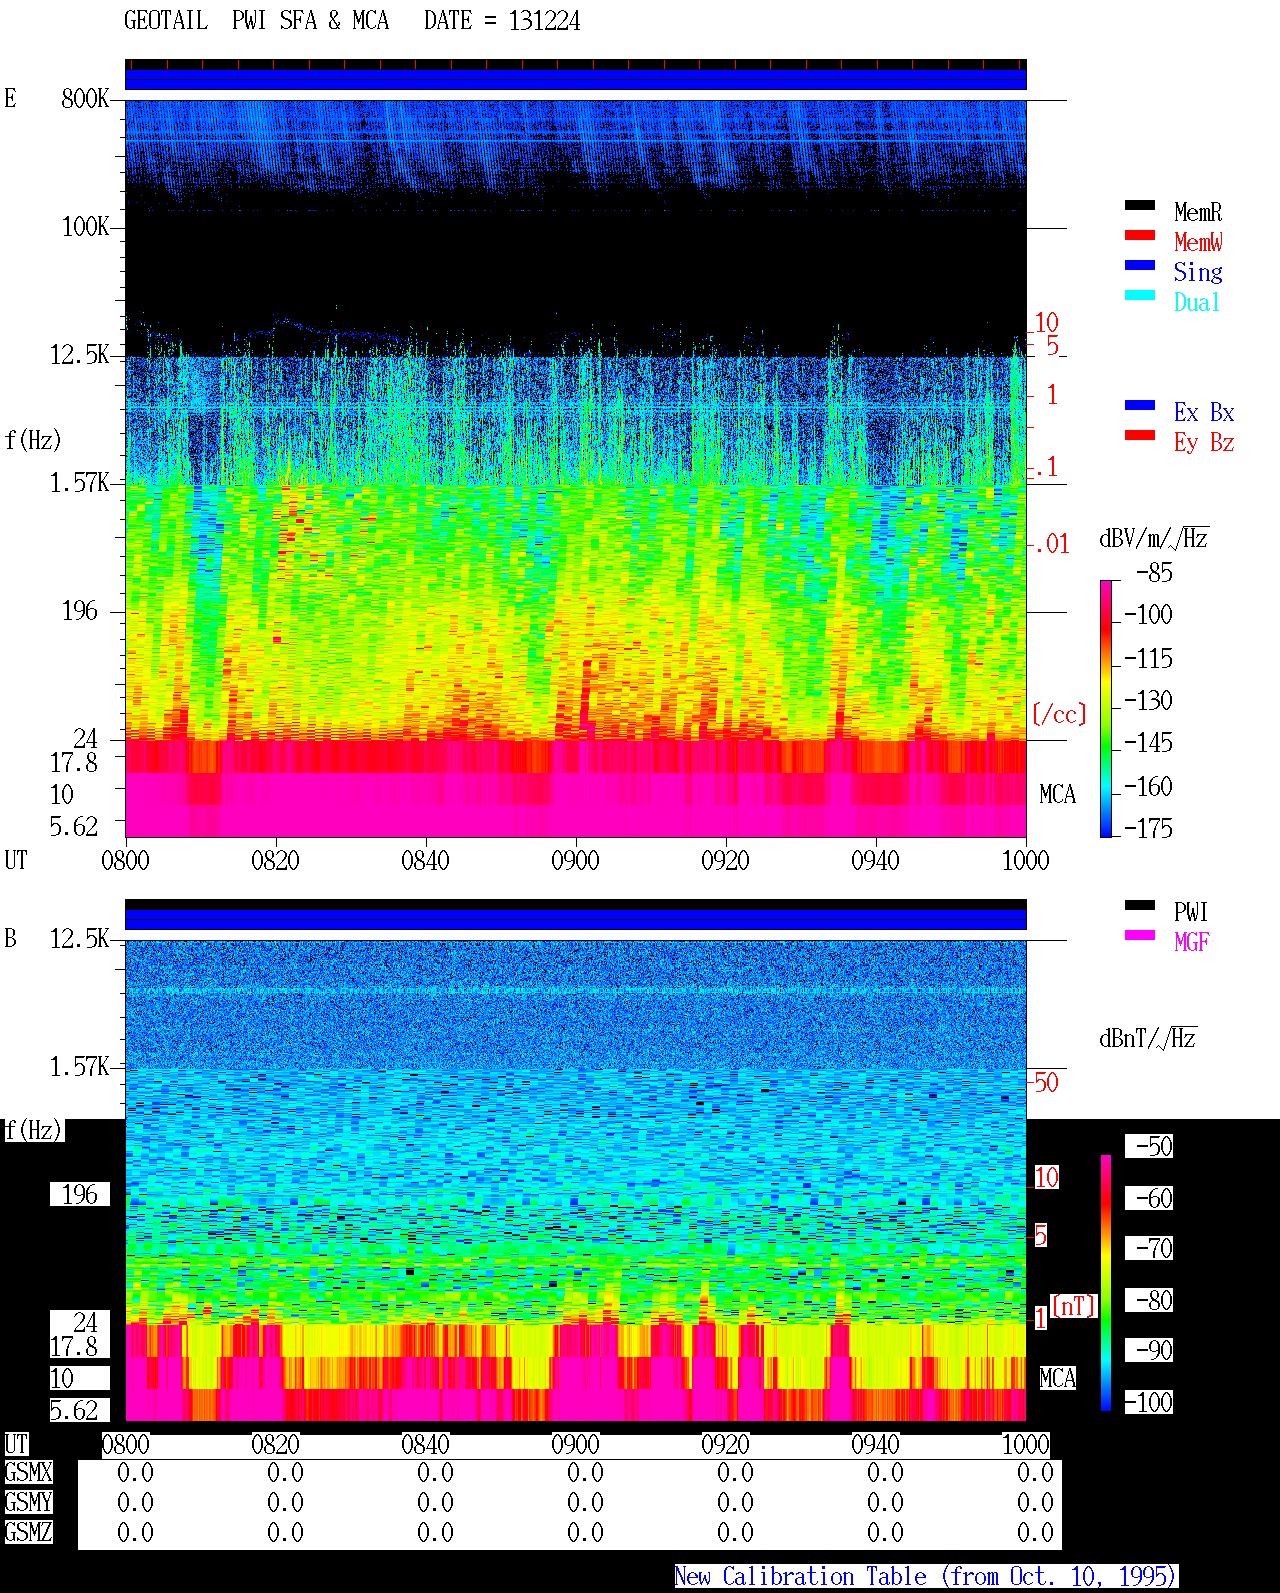Click the cyan Dual legend swatch
The image size is (1280, 1593).
[1140, 296]
